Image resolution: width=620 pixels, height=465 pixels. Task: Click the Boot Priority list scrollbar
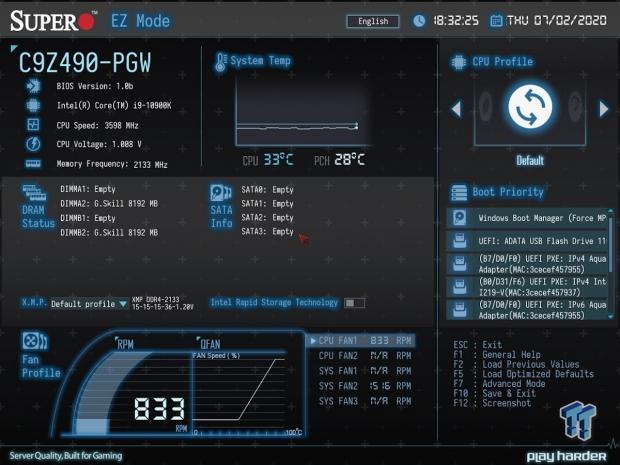point(611,264)
